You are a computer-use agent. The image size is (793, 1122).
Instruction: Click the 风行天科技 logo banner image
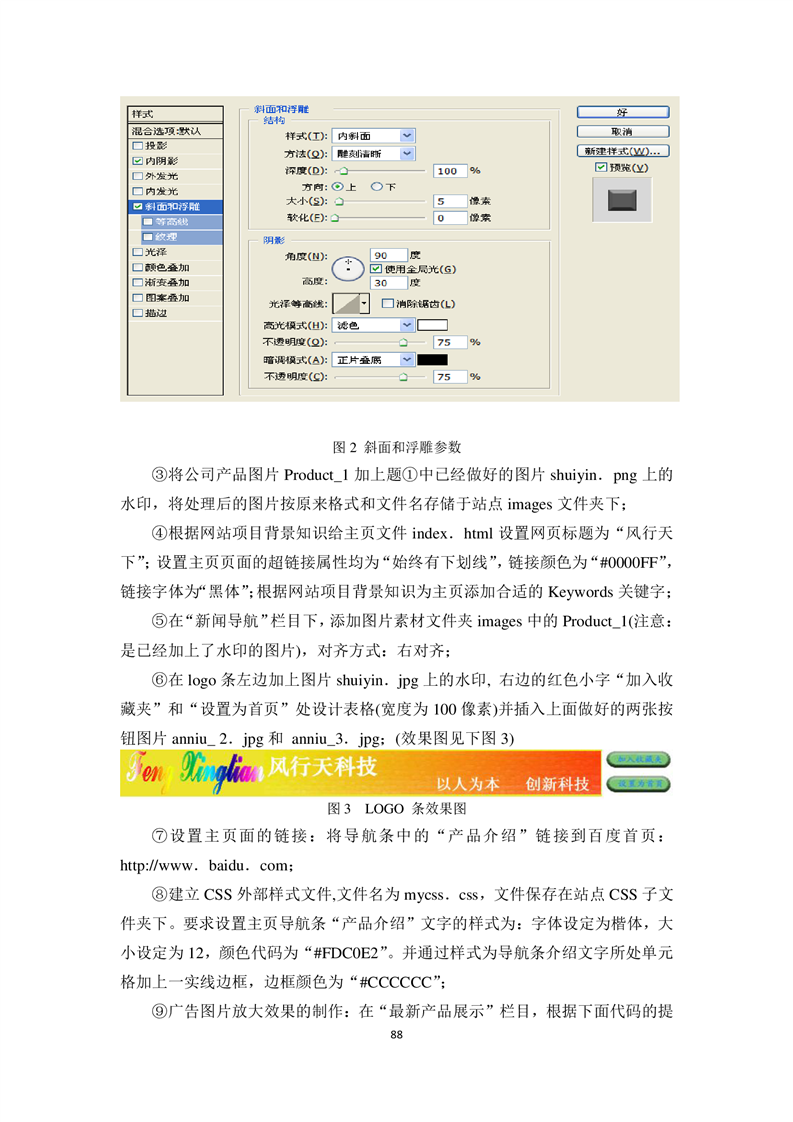[x=361, y=774]
